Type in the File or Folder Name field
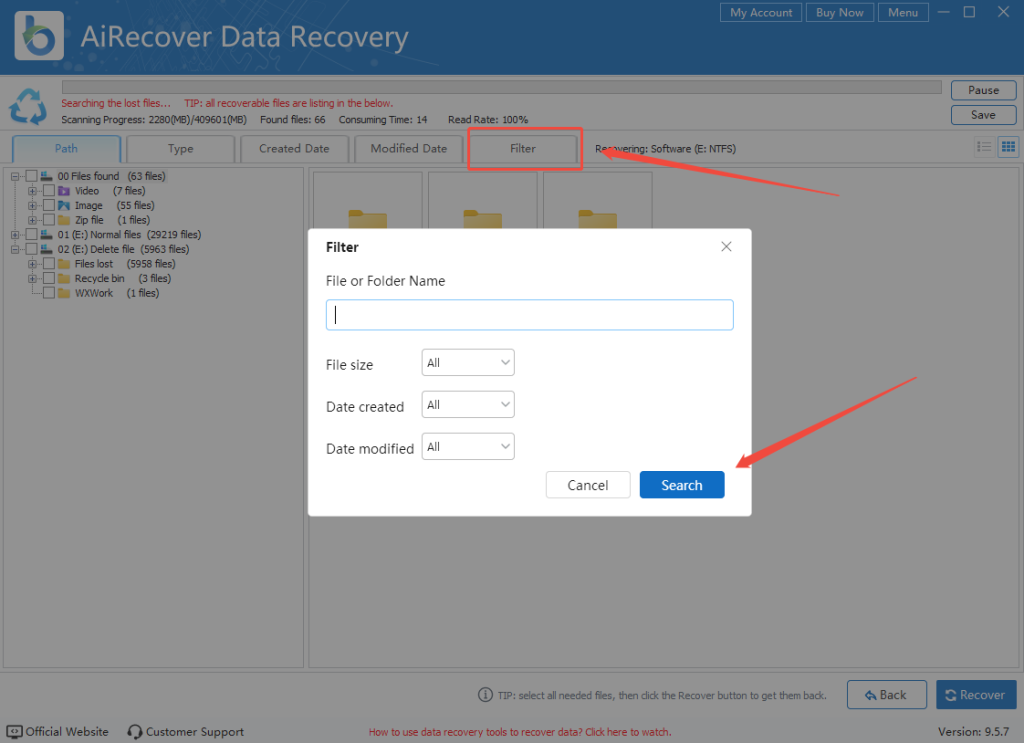Image resolution: width=1024 pixels, height=743 pixels. (x=529, y=314)
